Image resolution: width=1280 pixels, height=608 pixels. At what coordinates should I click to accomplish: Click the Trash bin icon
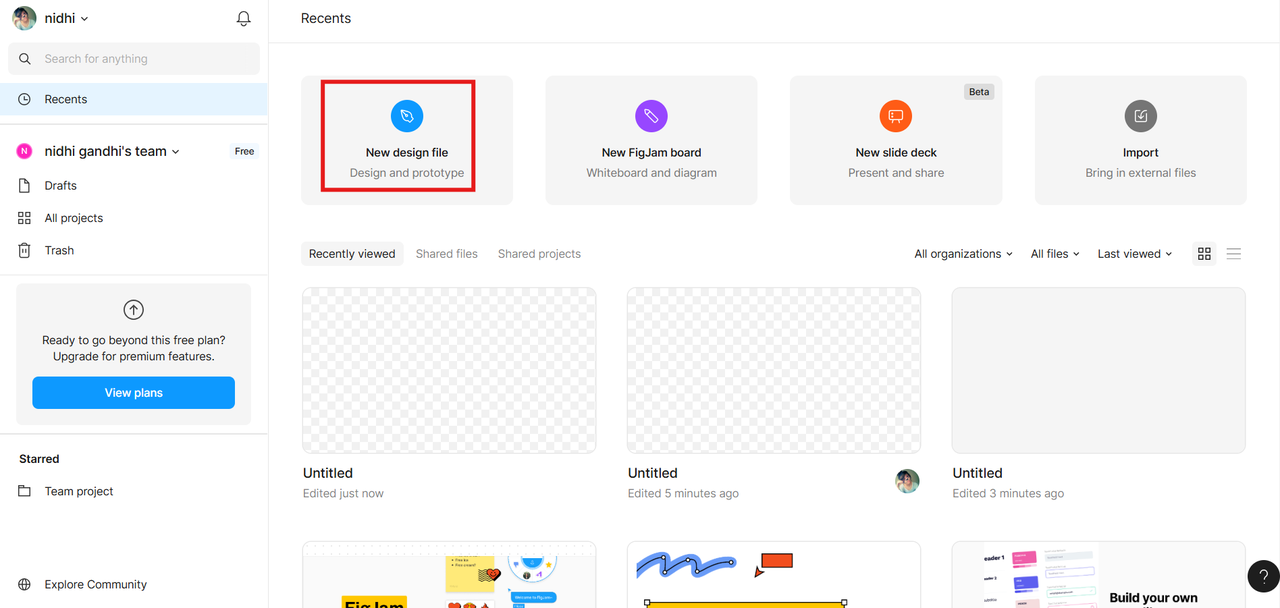tap(25, 250)
